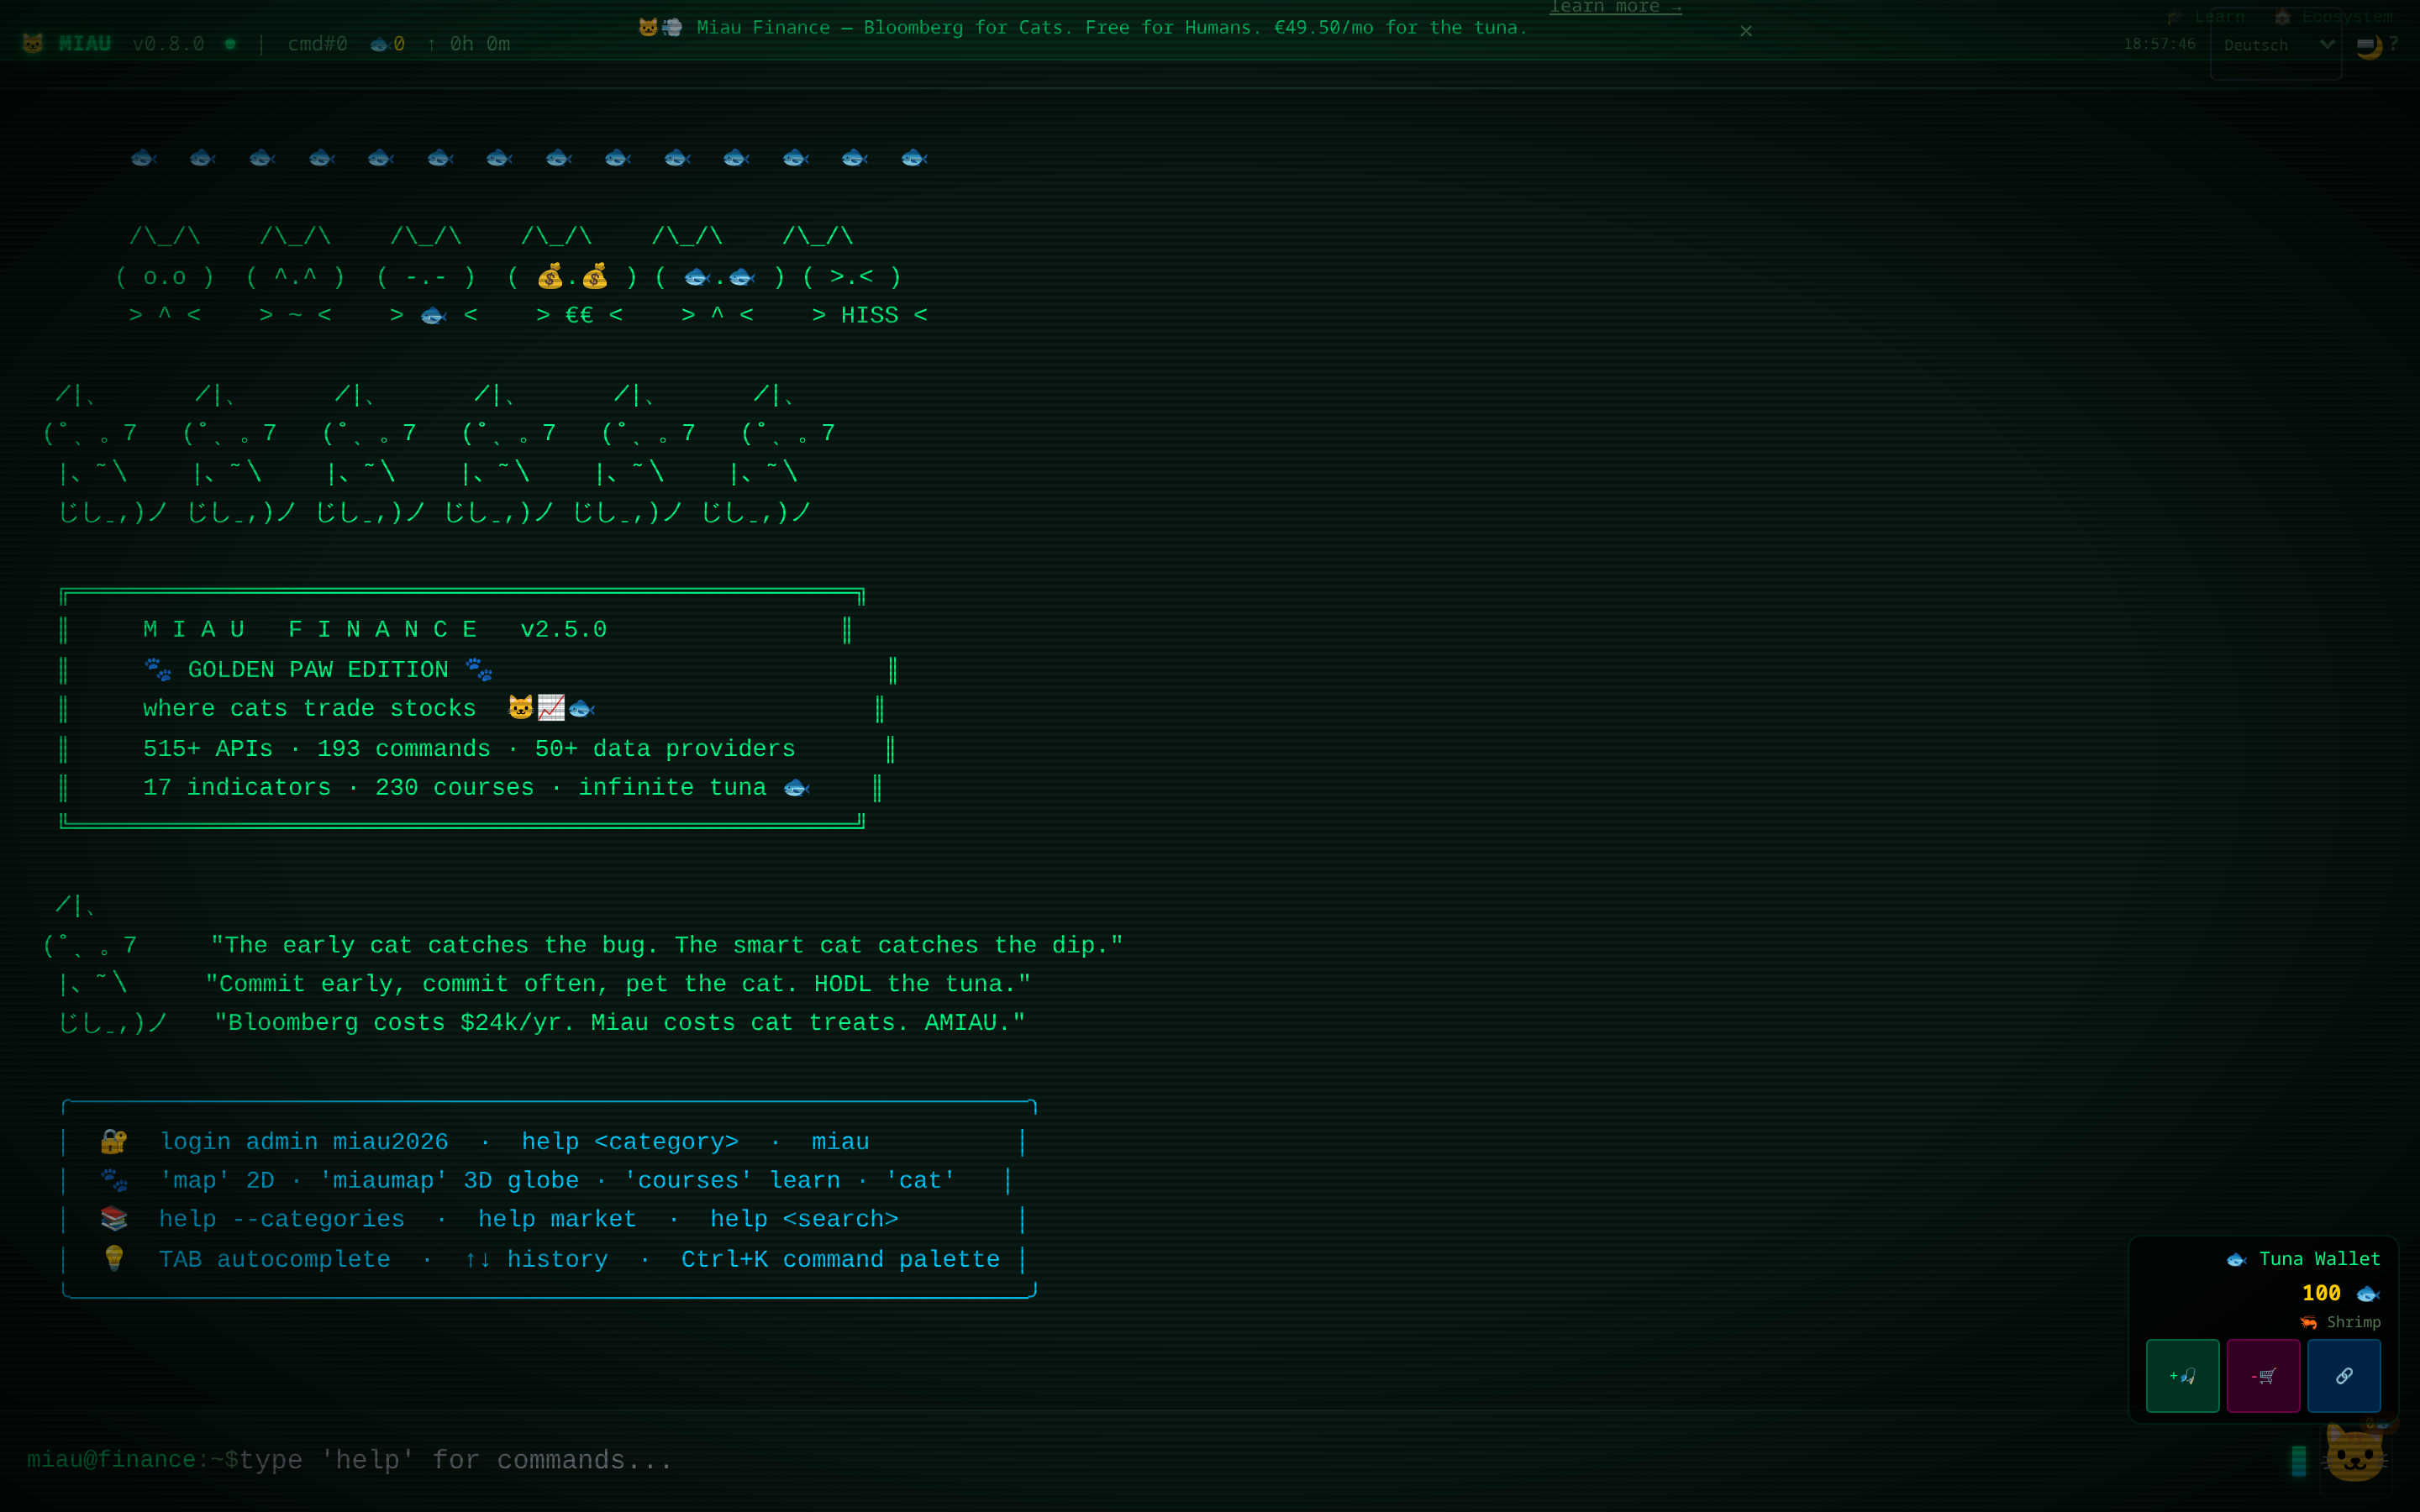The image size is (2420, 1512).
Task: Click the cat emoji in promo banner
Action: [x=648, y=27]
